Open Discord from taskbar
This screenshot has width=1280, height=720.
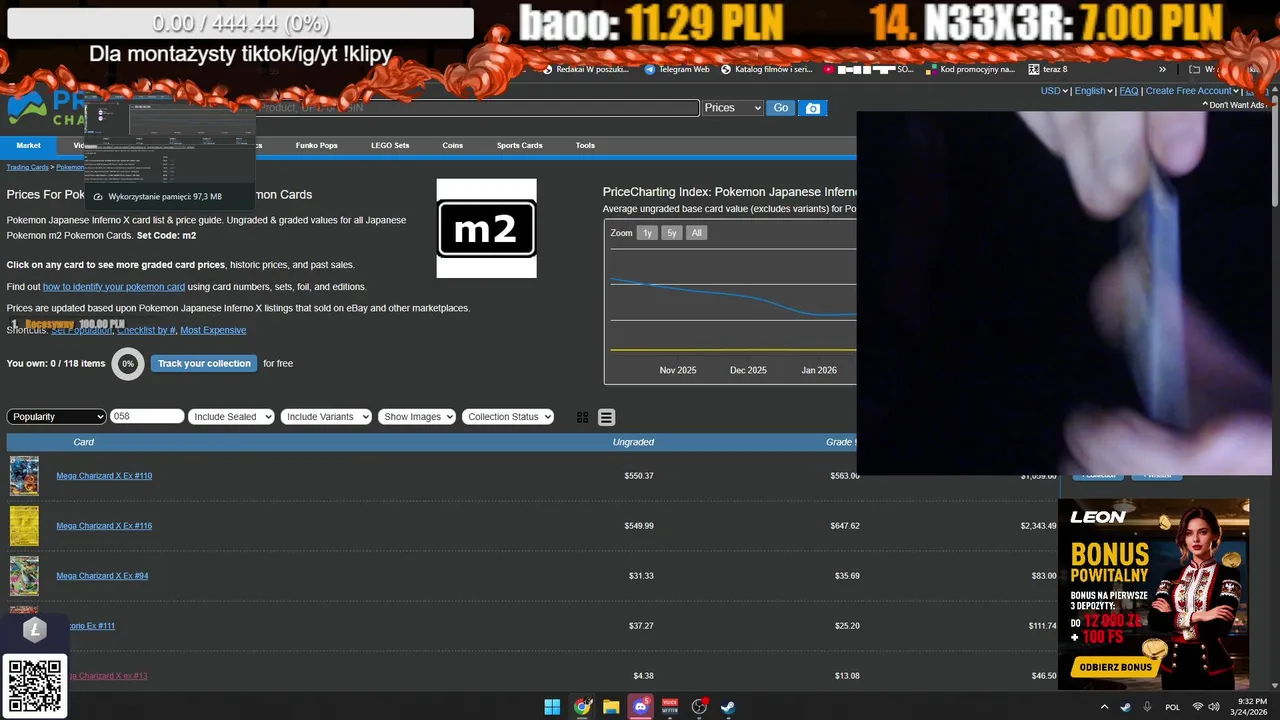(x=641, y=707)
